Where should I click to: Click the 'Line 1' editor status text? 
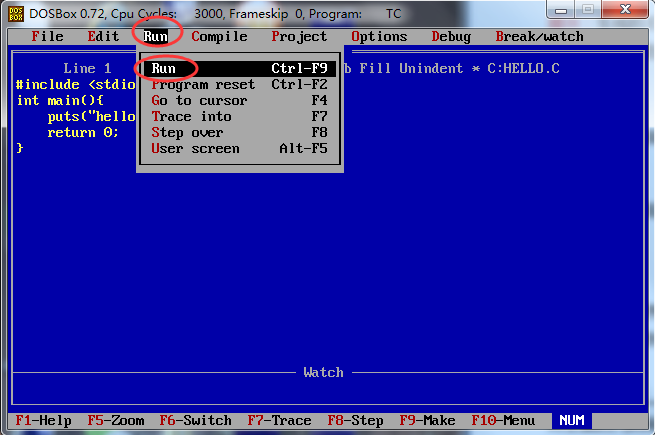point(87,69)
